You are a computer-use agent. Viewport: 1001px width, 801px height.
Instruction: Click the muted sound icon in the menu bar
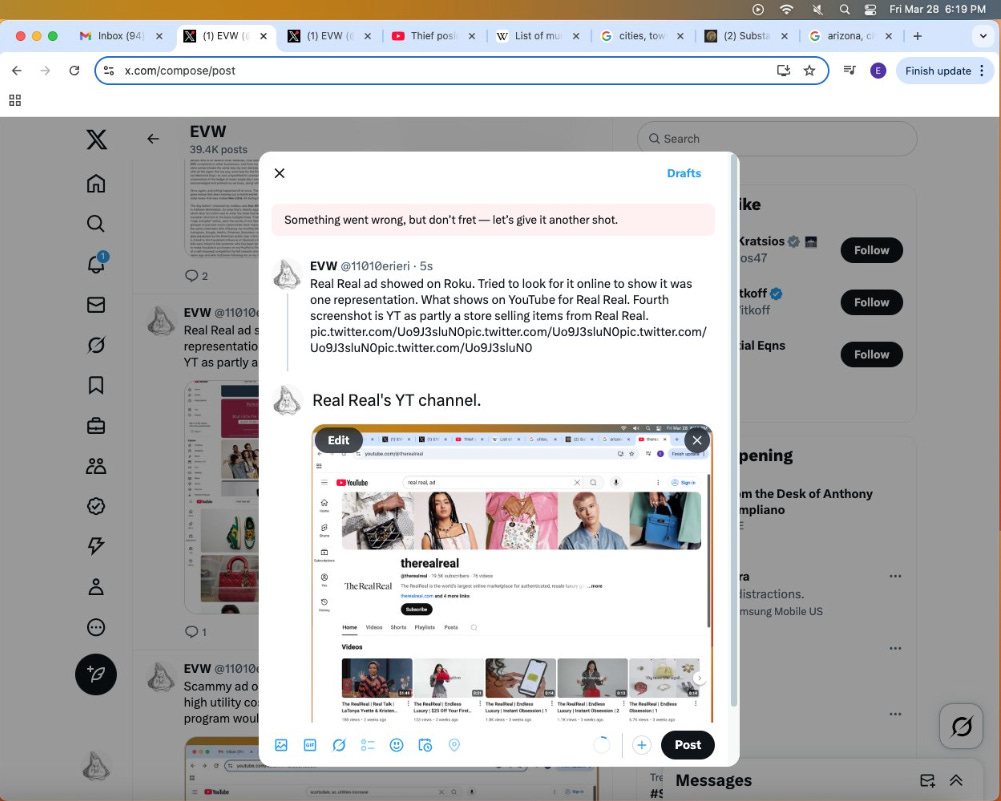pos(817,10)
